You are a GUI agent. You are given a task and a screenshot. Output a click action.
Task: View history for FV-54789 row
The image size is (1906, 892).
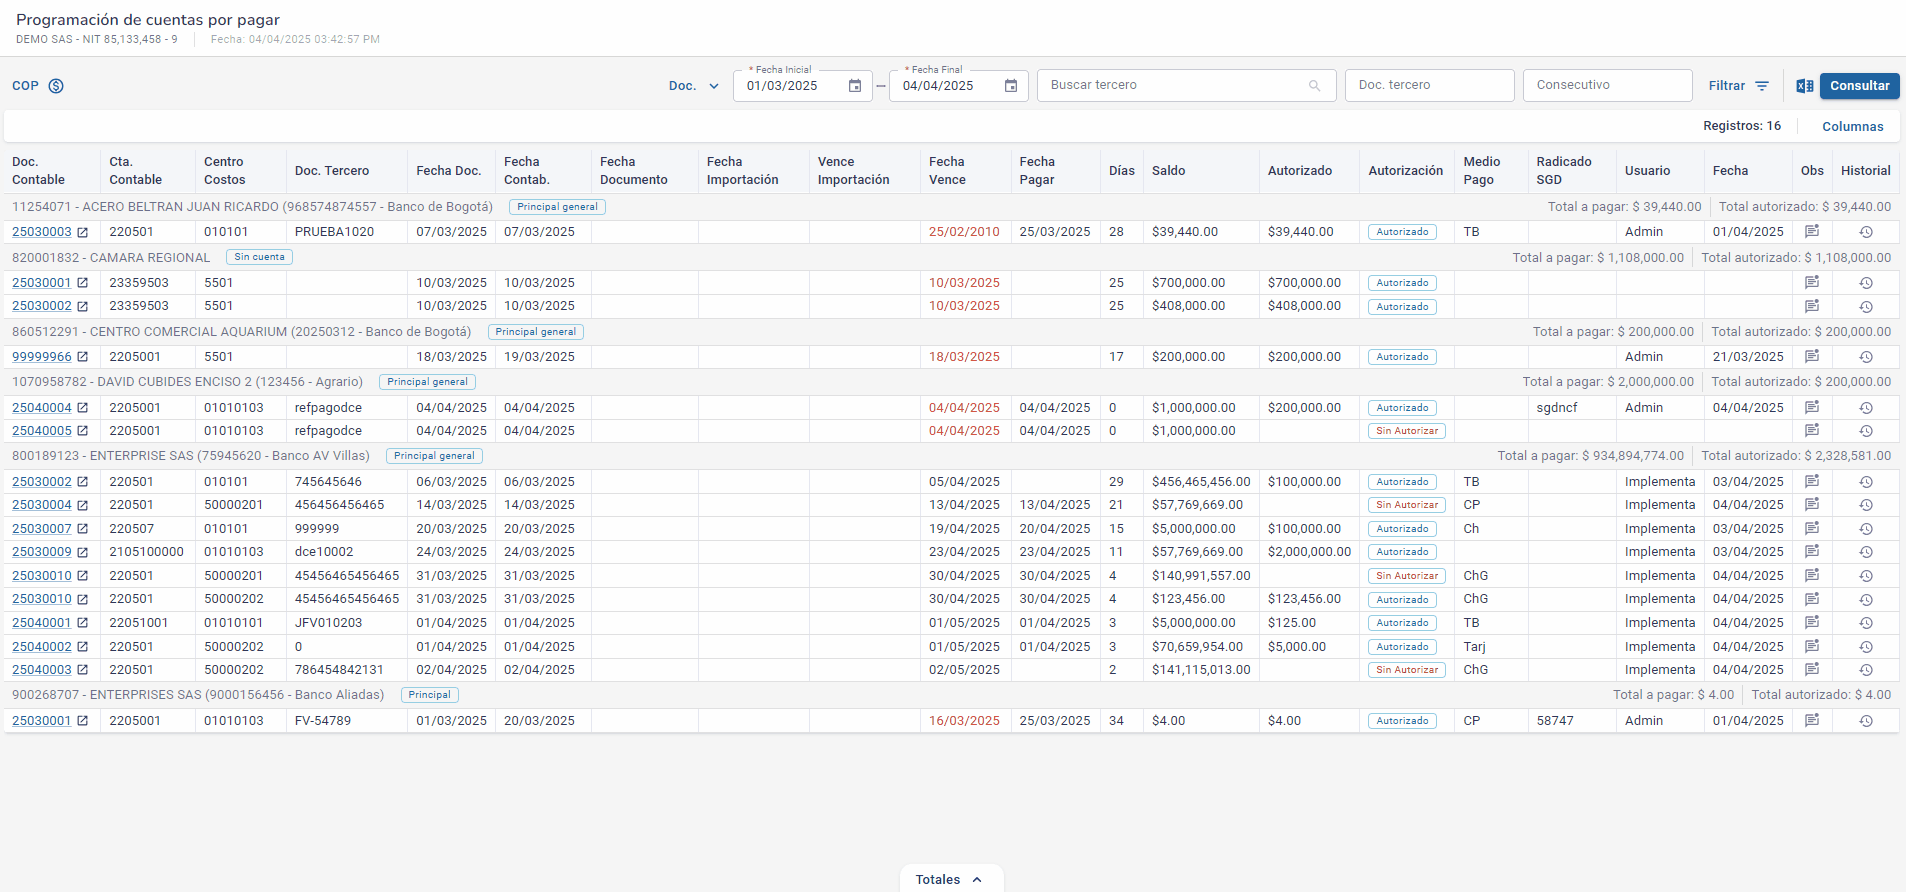tap(1866, 721)
